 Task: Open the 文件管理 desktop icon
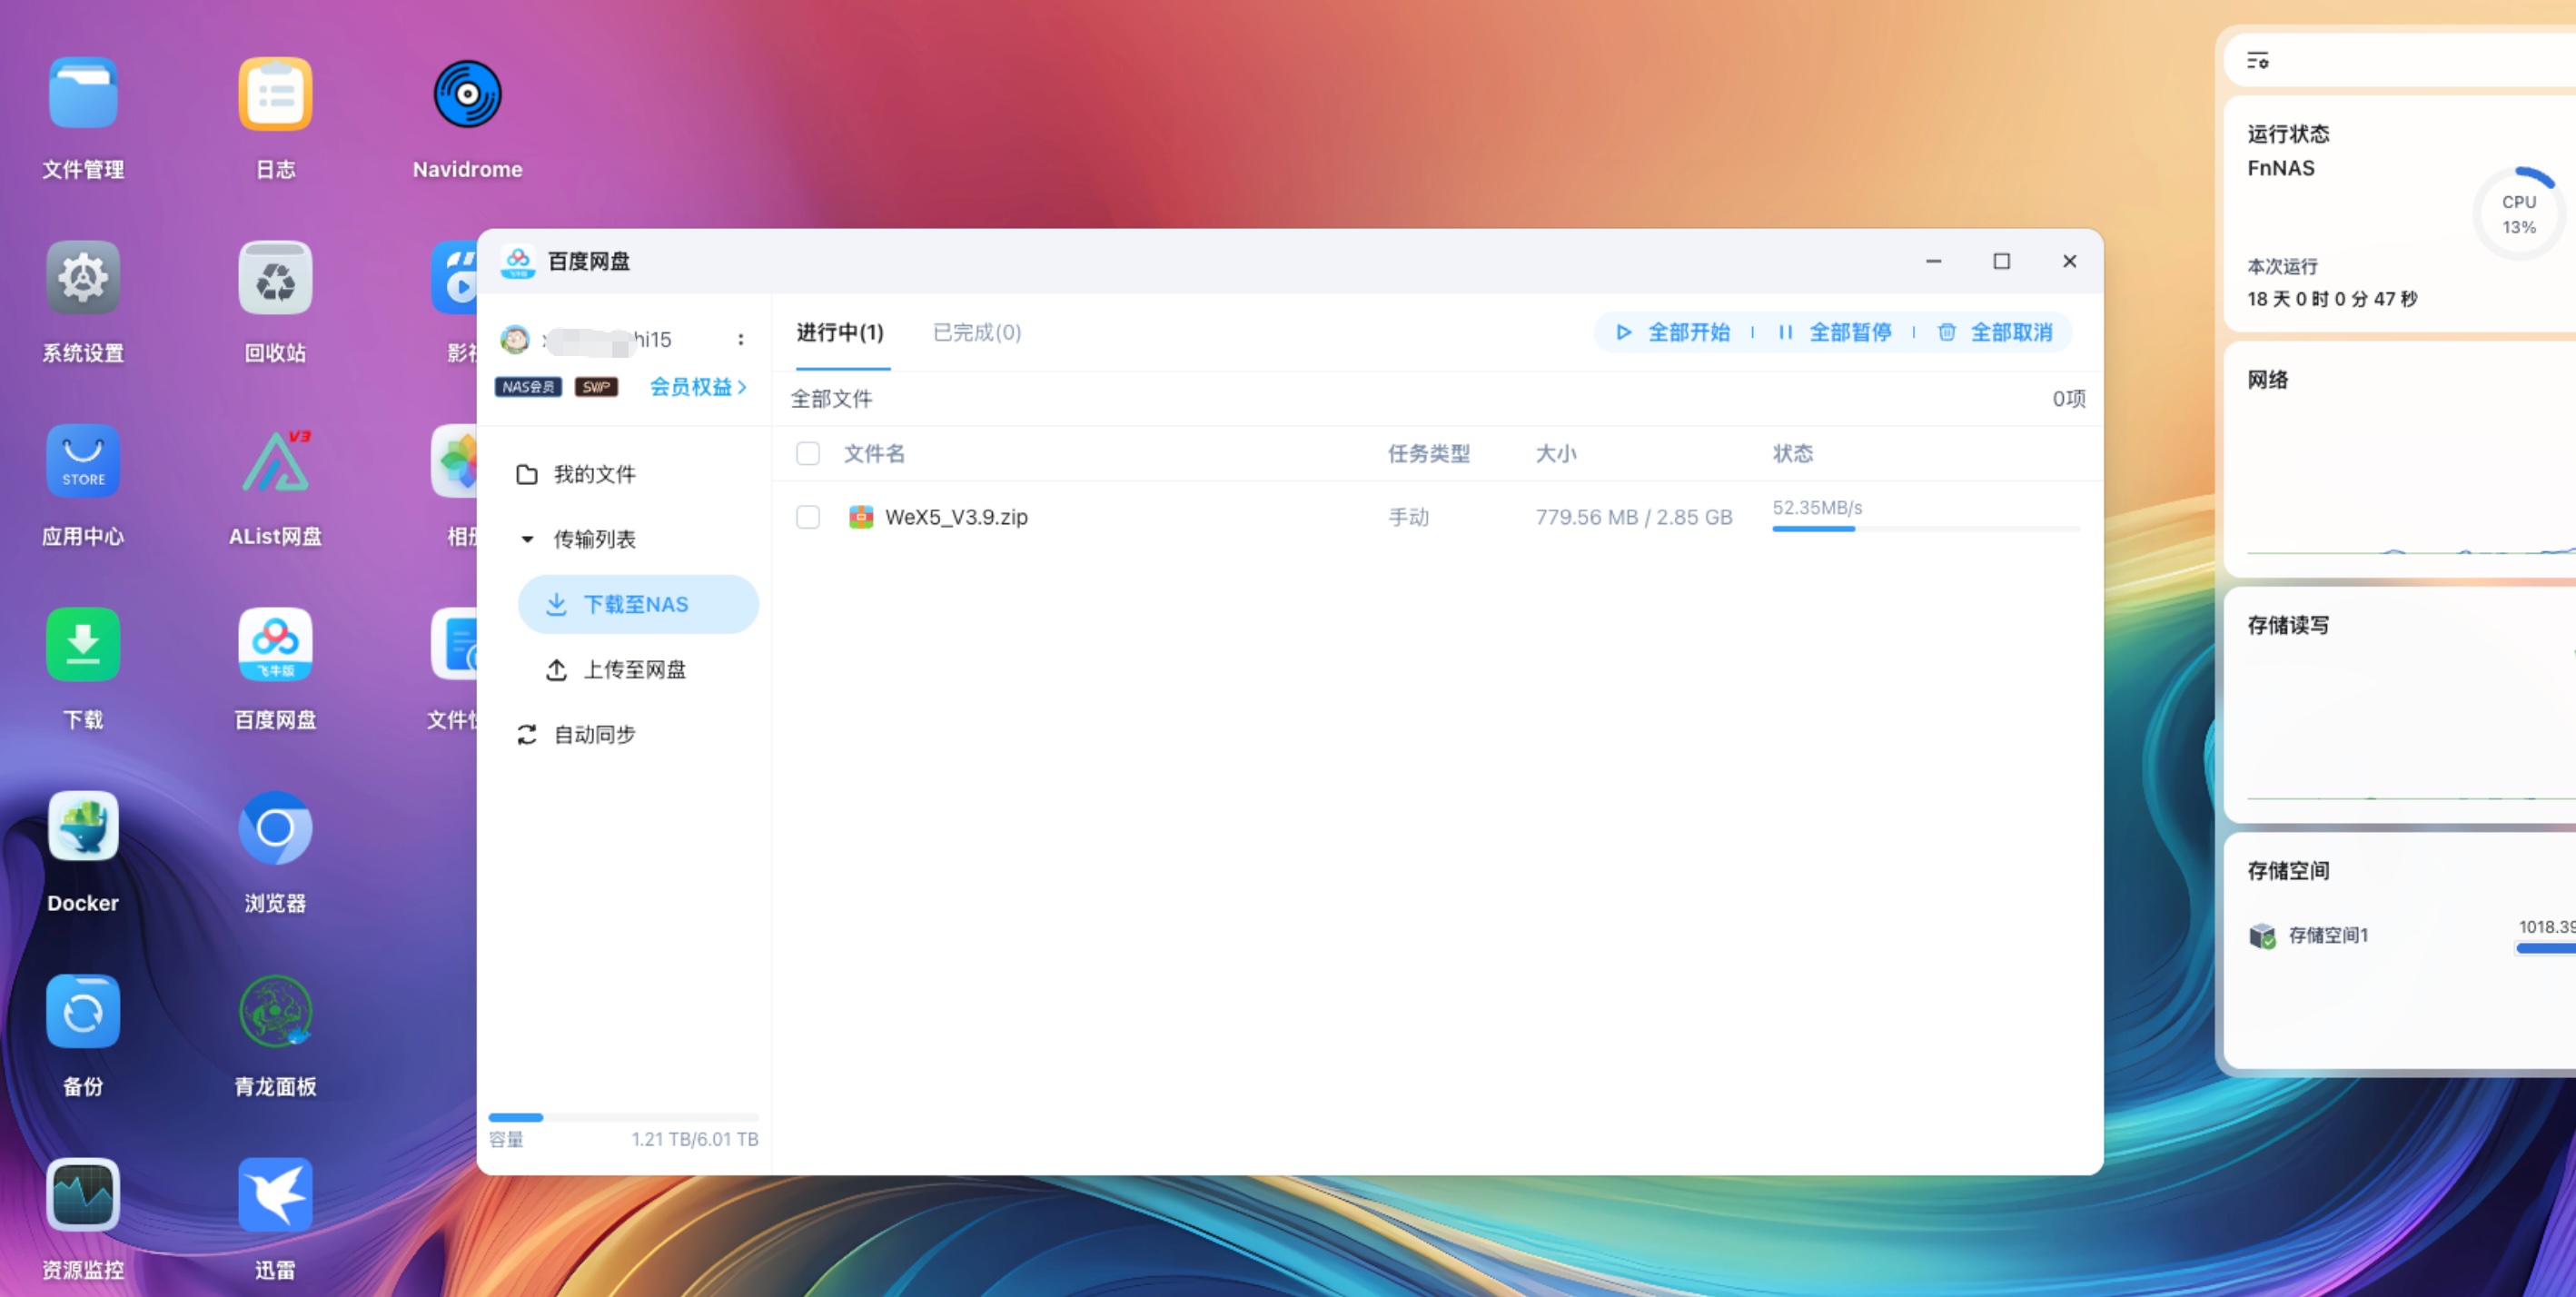click(x=83, y=94)
